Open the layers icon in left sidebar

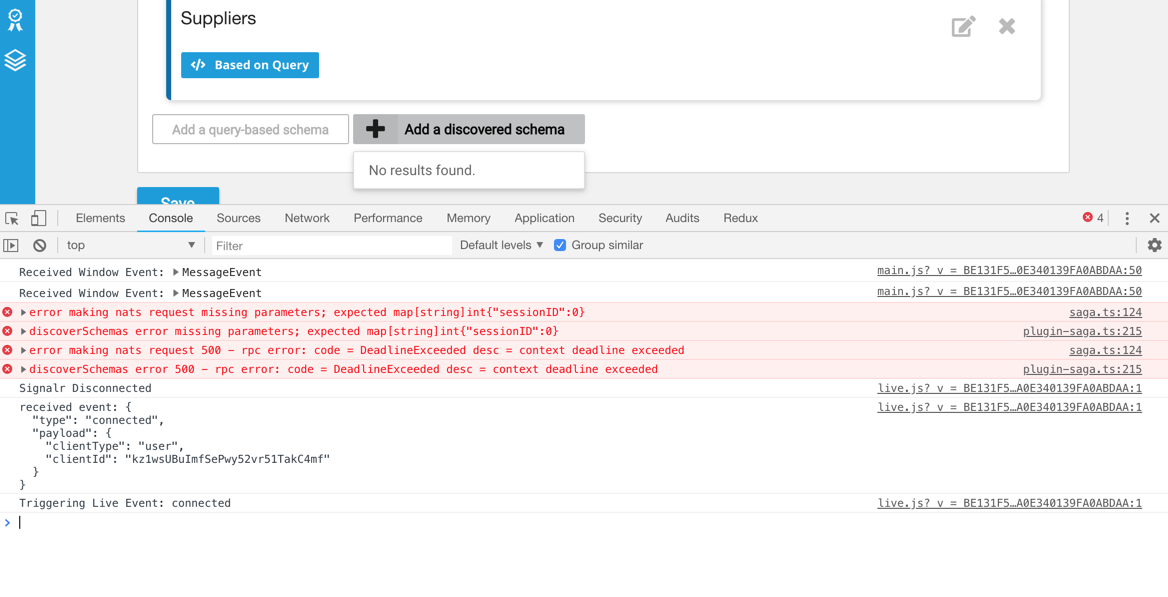[x=16, y=60]
